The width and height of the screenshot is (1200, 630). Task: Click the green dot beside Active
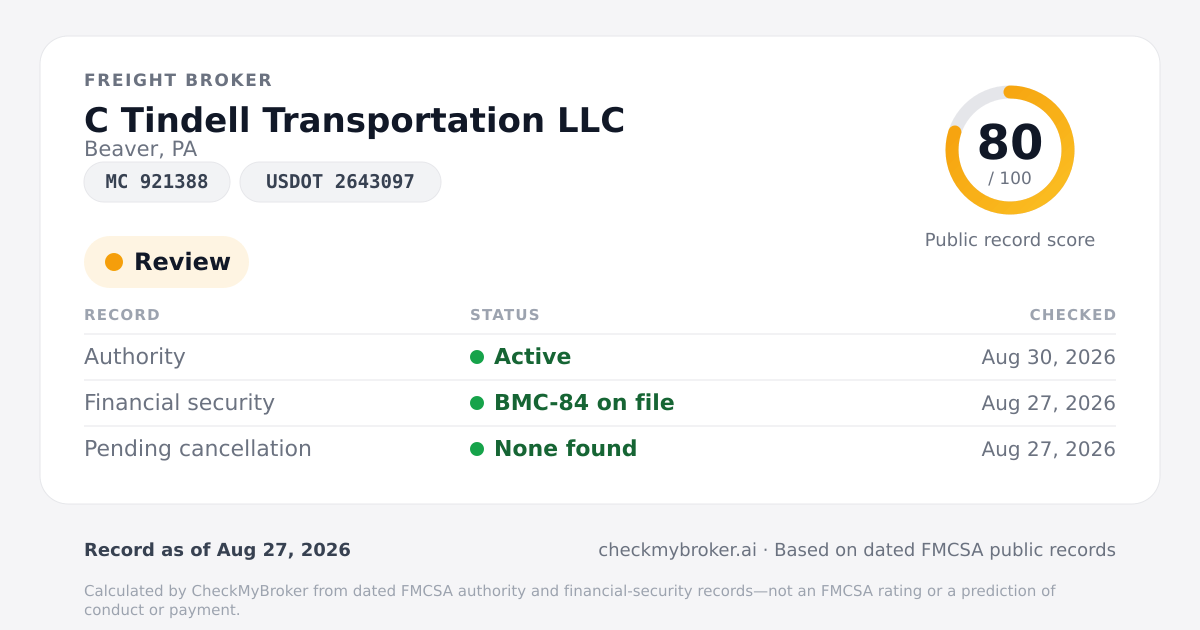click(477, 357)
